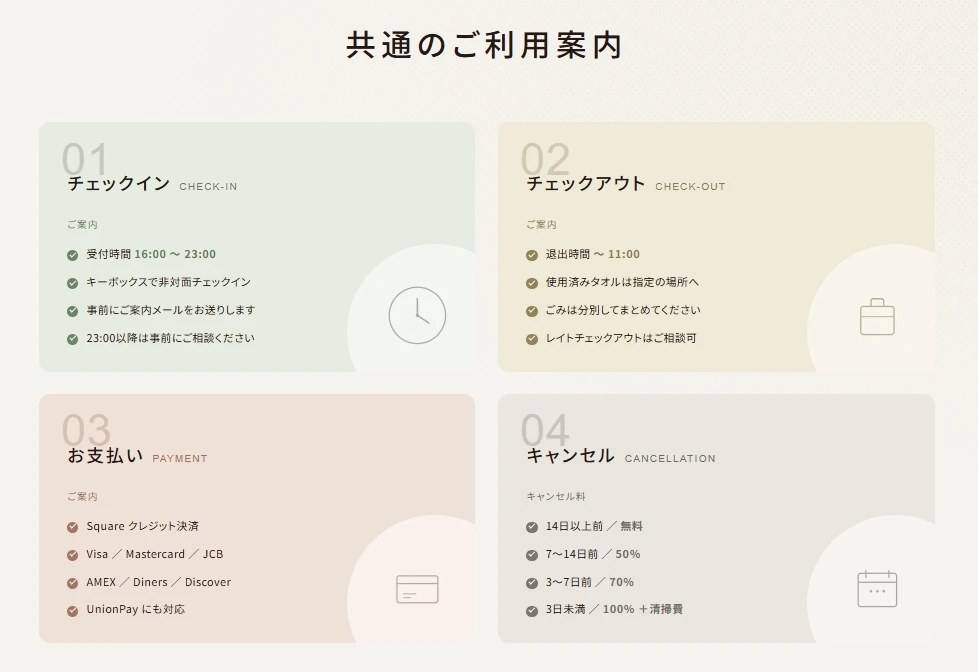Image resolution: width=978 pixels, height=672 pixels.
Task: Click the check icon beside 受付時間 16:00 ～ 23:00
Action: [72, 255]
